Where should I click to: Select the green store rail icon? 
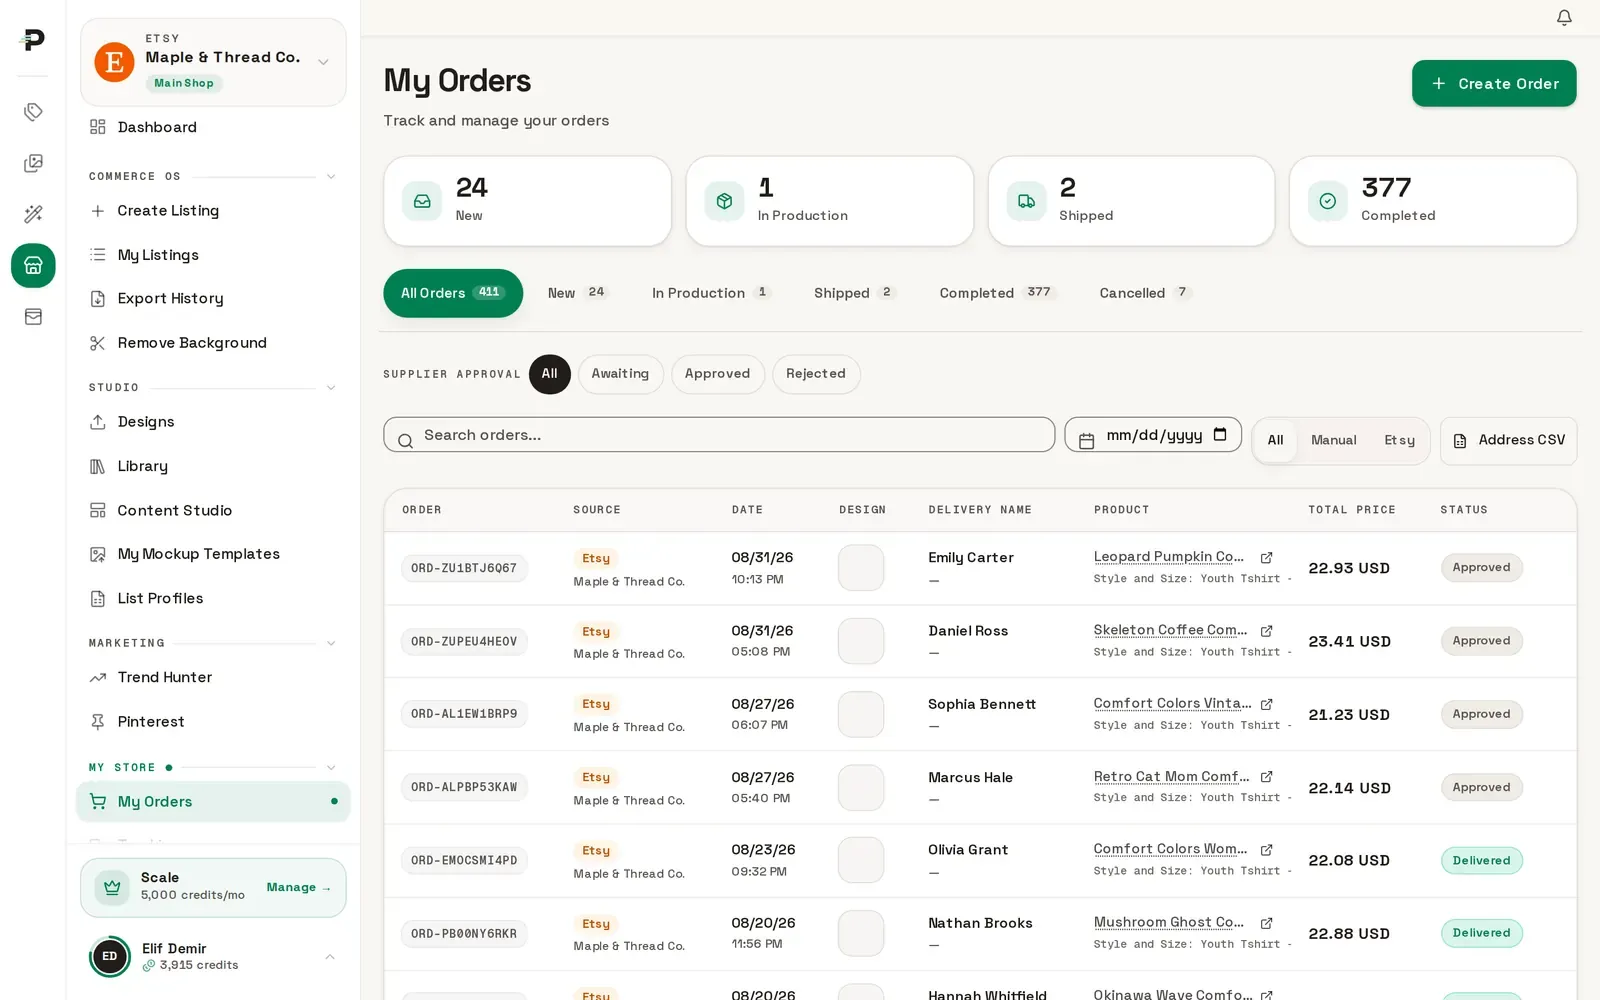coord(33,266)
